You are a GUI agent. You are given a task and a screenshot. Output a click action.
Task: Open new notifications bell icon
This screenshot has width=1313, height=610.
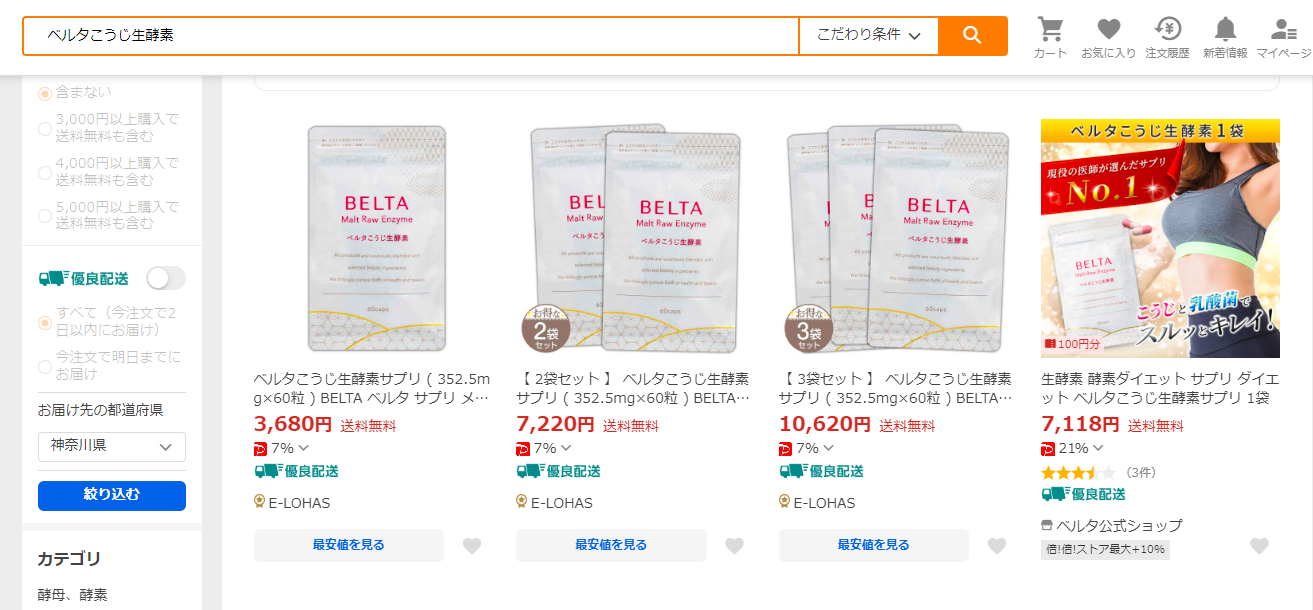1225,30
